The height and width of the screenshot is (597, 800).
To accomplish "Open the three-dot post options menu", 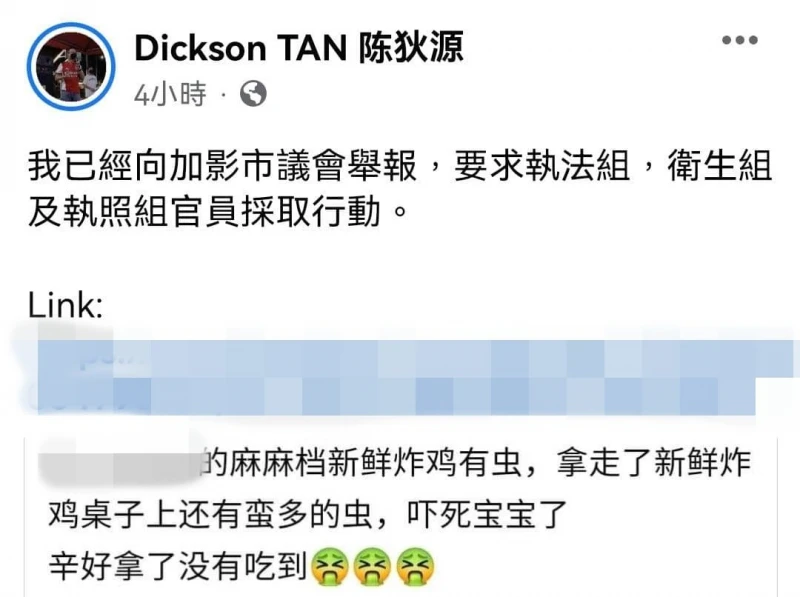I will pyautogui.click(x=739, y=40).
